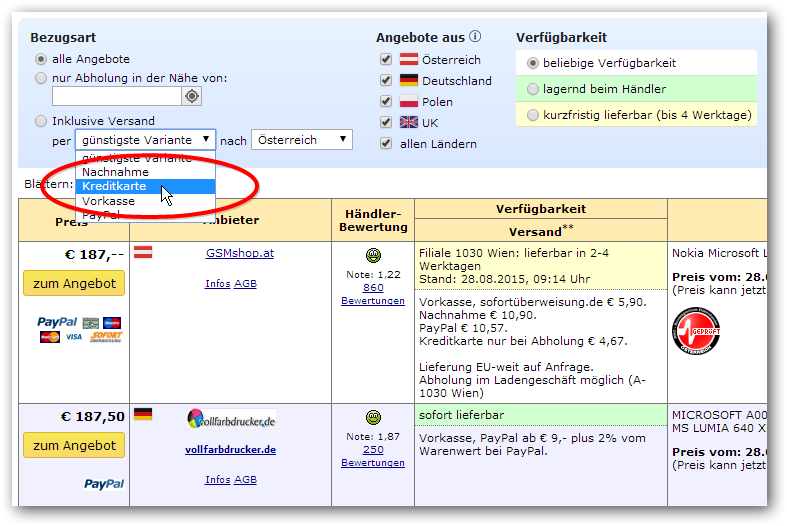Select the Inklusive Versand radio button
Image resolution: width=787 pixels, height=526 pixels.
point(41,121)
